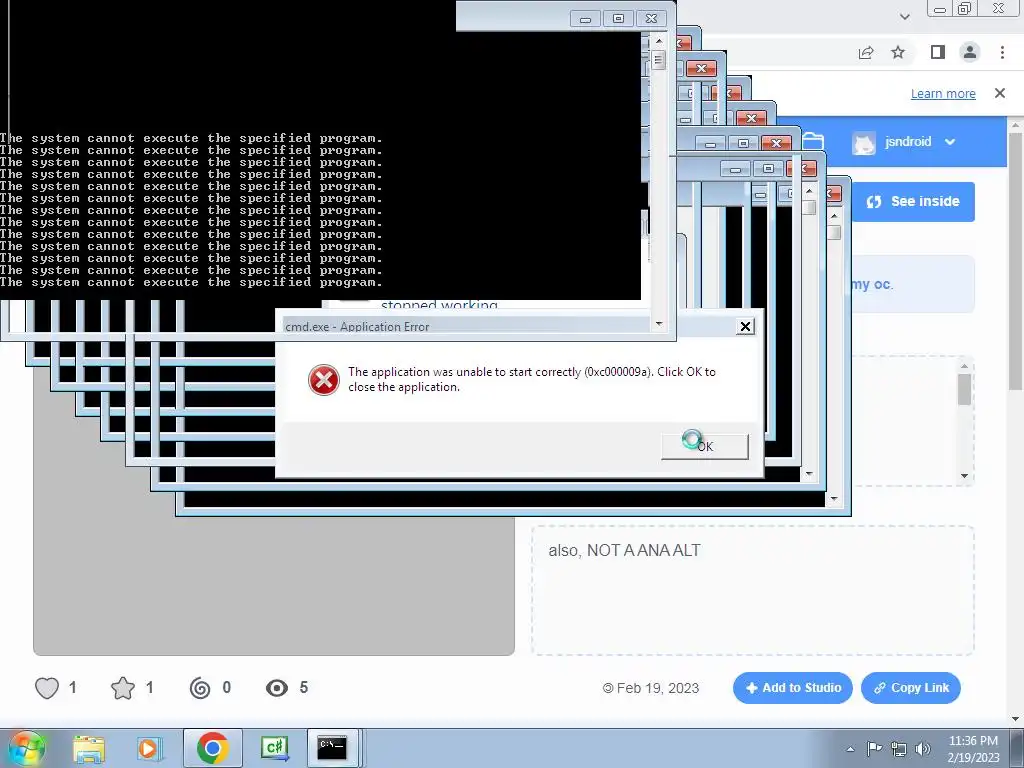Open Windows Explorer from the taskbar
The width and height of the screenshot is (1024, 768).
89,748
